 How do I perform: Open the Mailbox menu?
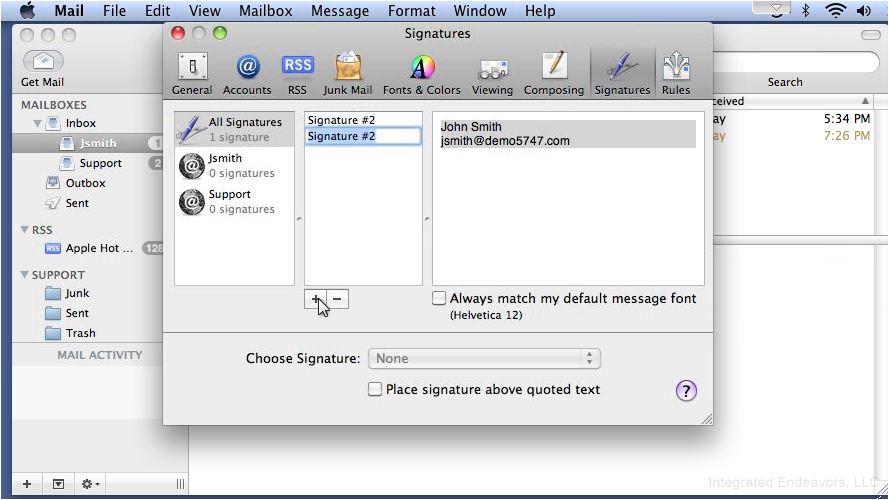(265, 11)
